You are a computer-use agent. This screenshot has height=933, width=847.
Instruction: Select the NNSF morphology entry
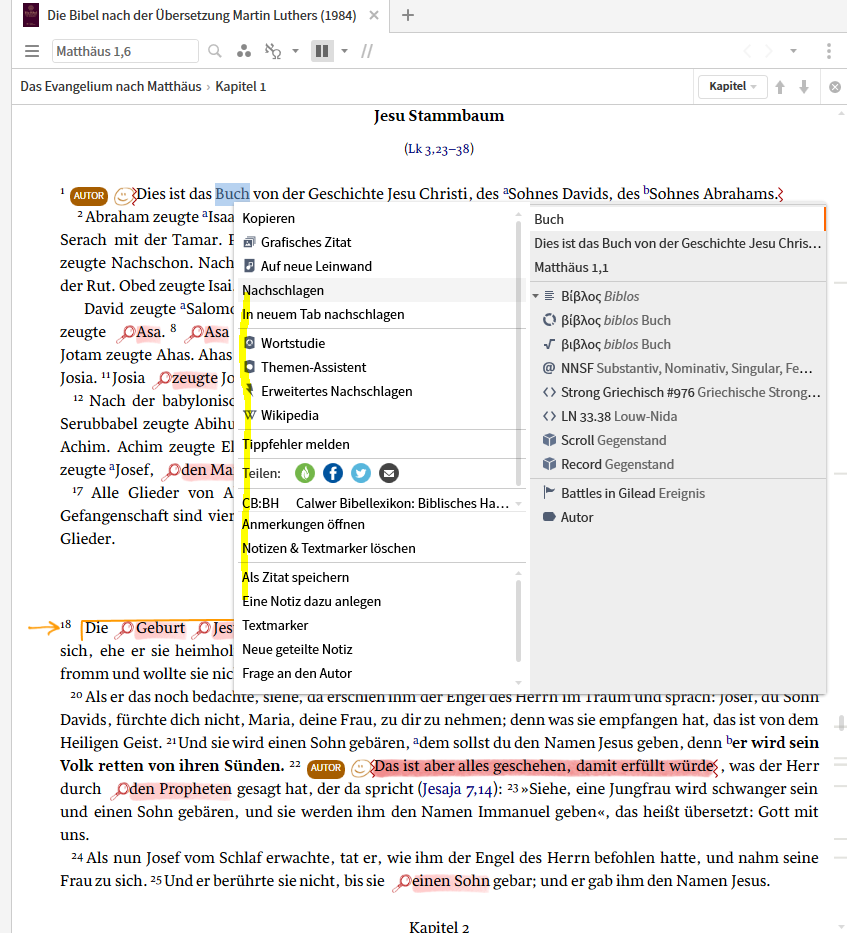tap(678, 368)
